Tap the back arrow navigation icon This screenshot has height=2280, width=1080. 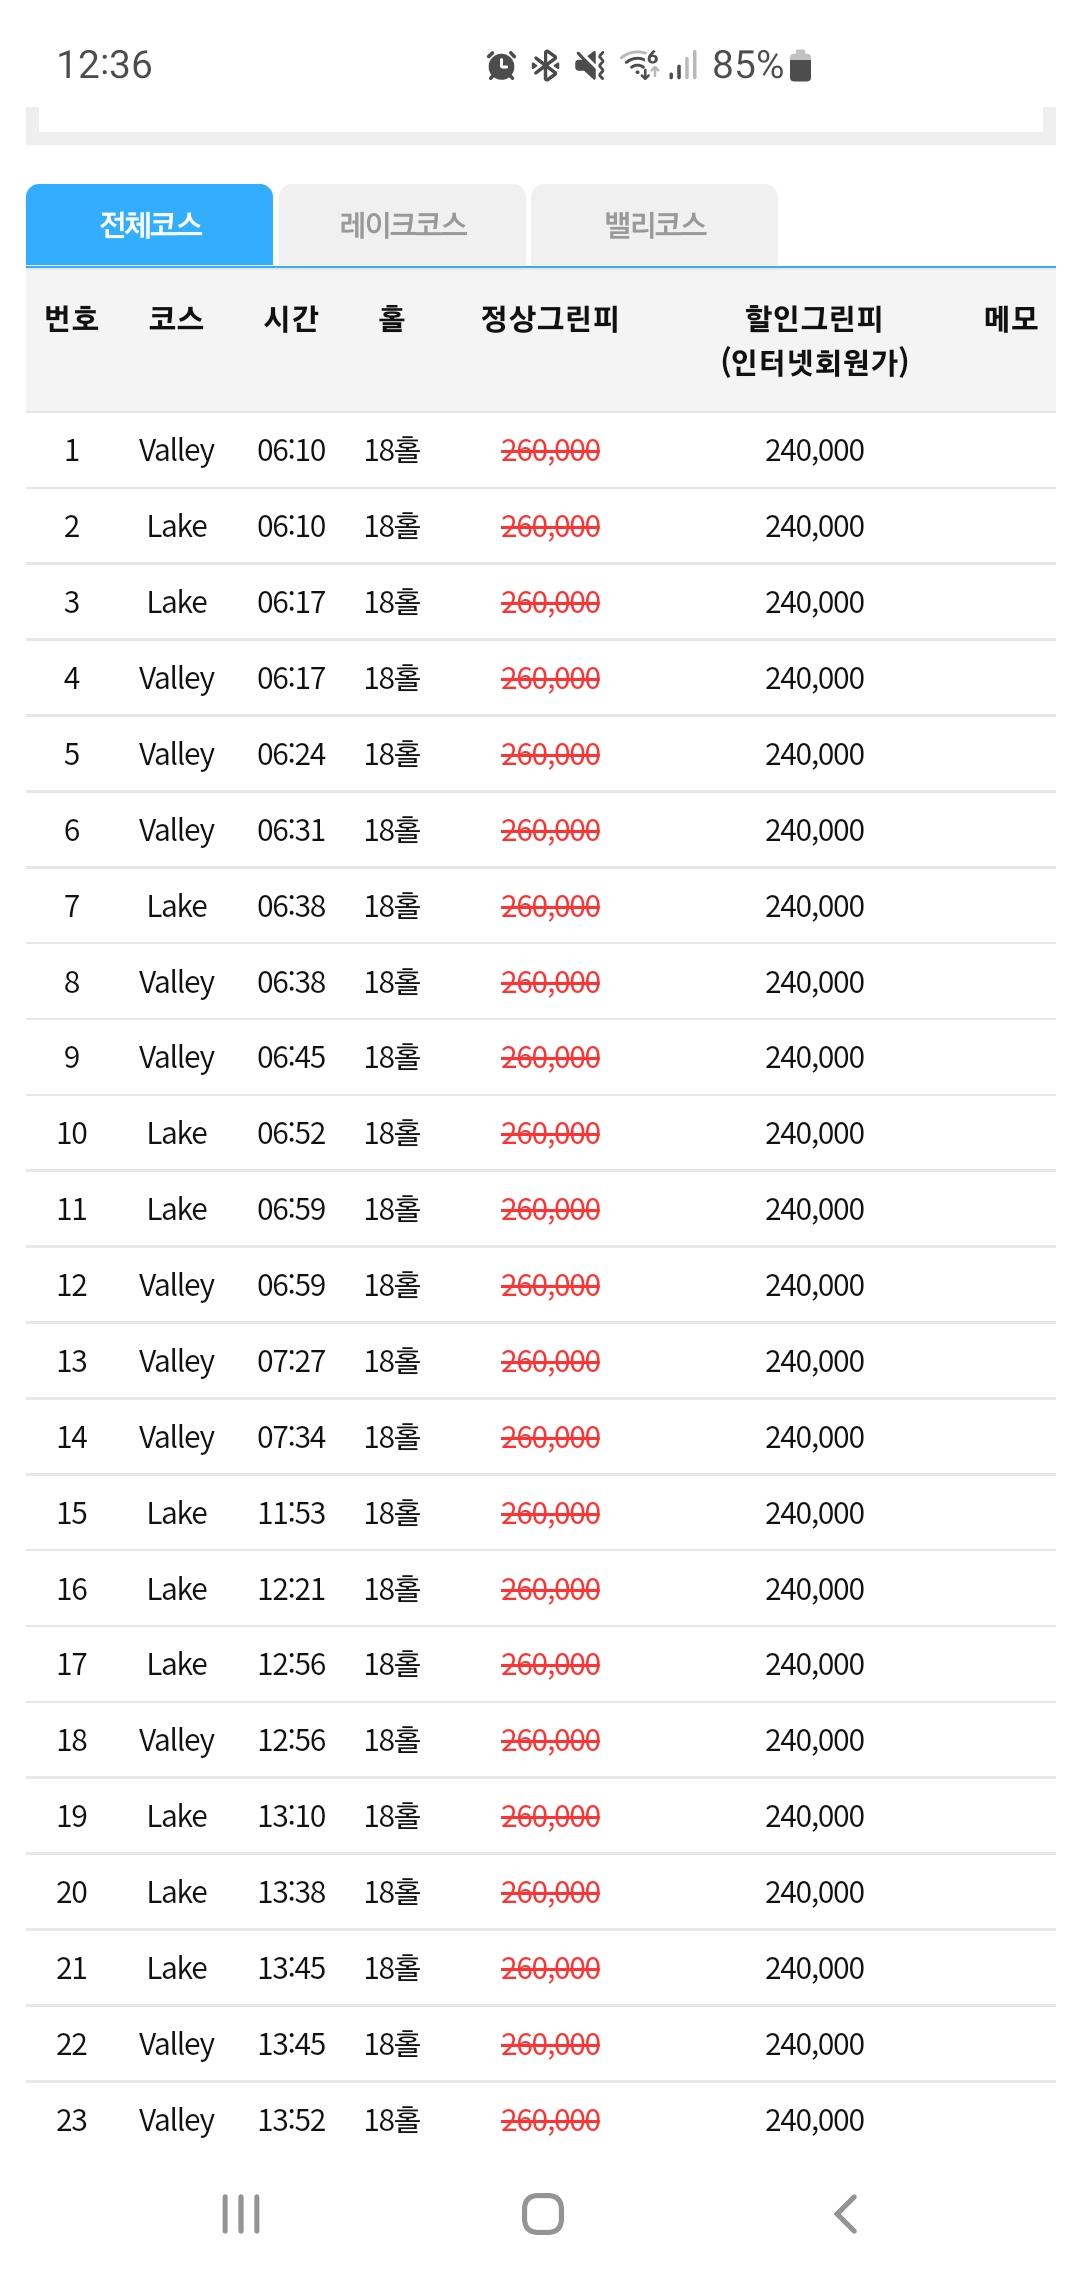[845, 2214]
